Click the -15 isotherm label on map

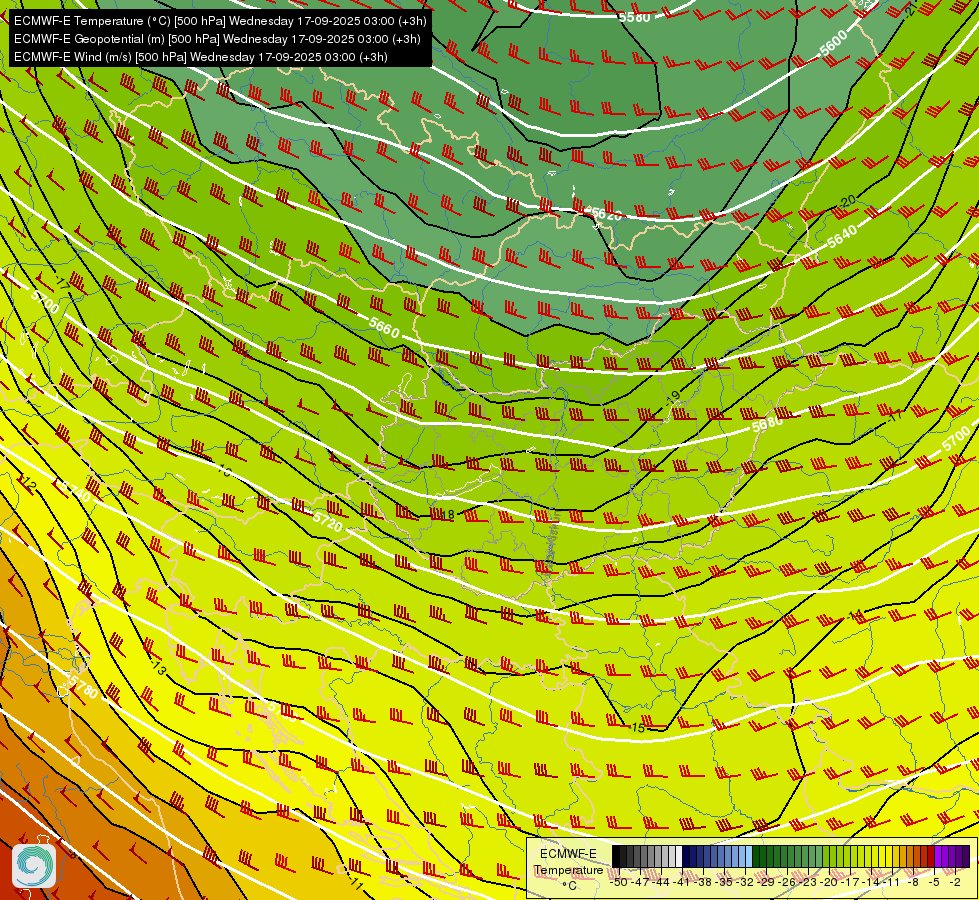click(636, 728)
